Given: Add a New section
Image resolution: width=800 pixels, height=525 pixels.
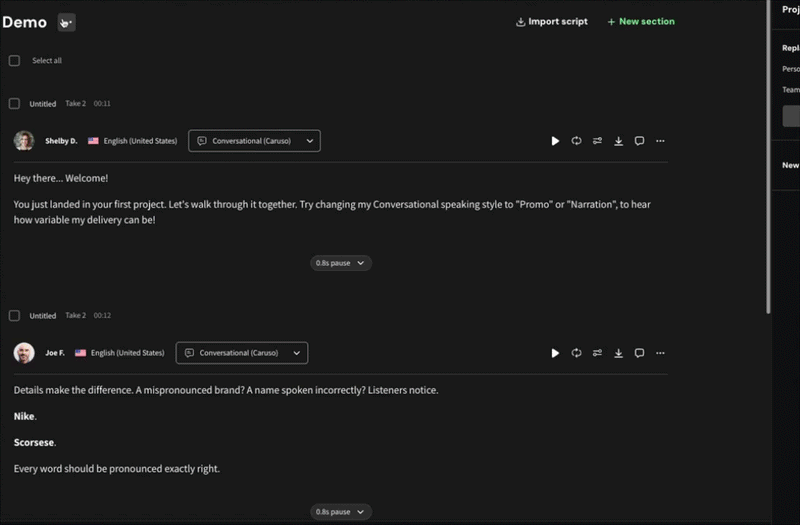Looking at the screenshot, I should click(x=641, y=22).
